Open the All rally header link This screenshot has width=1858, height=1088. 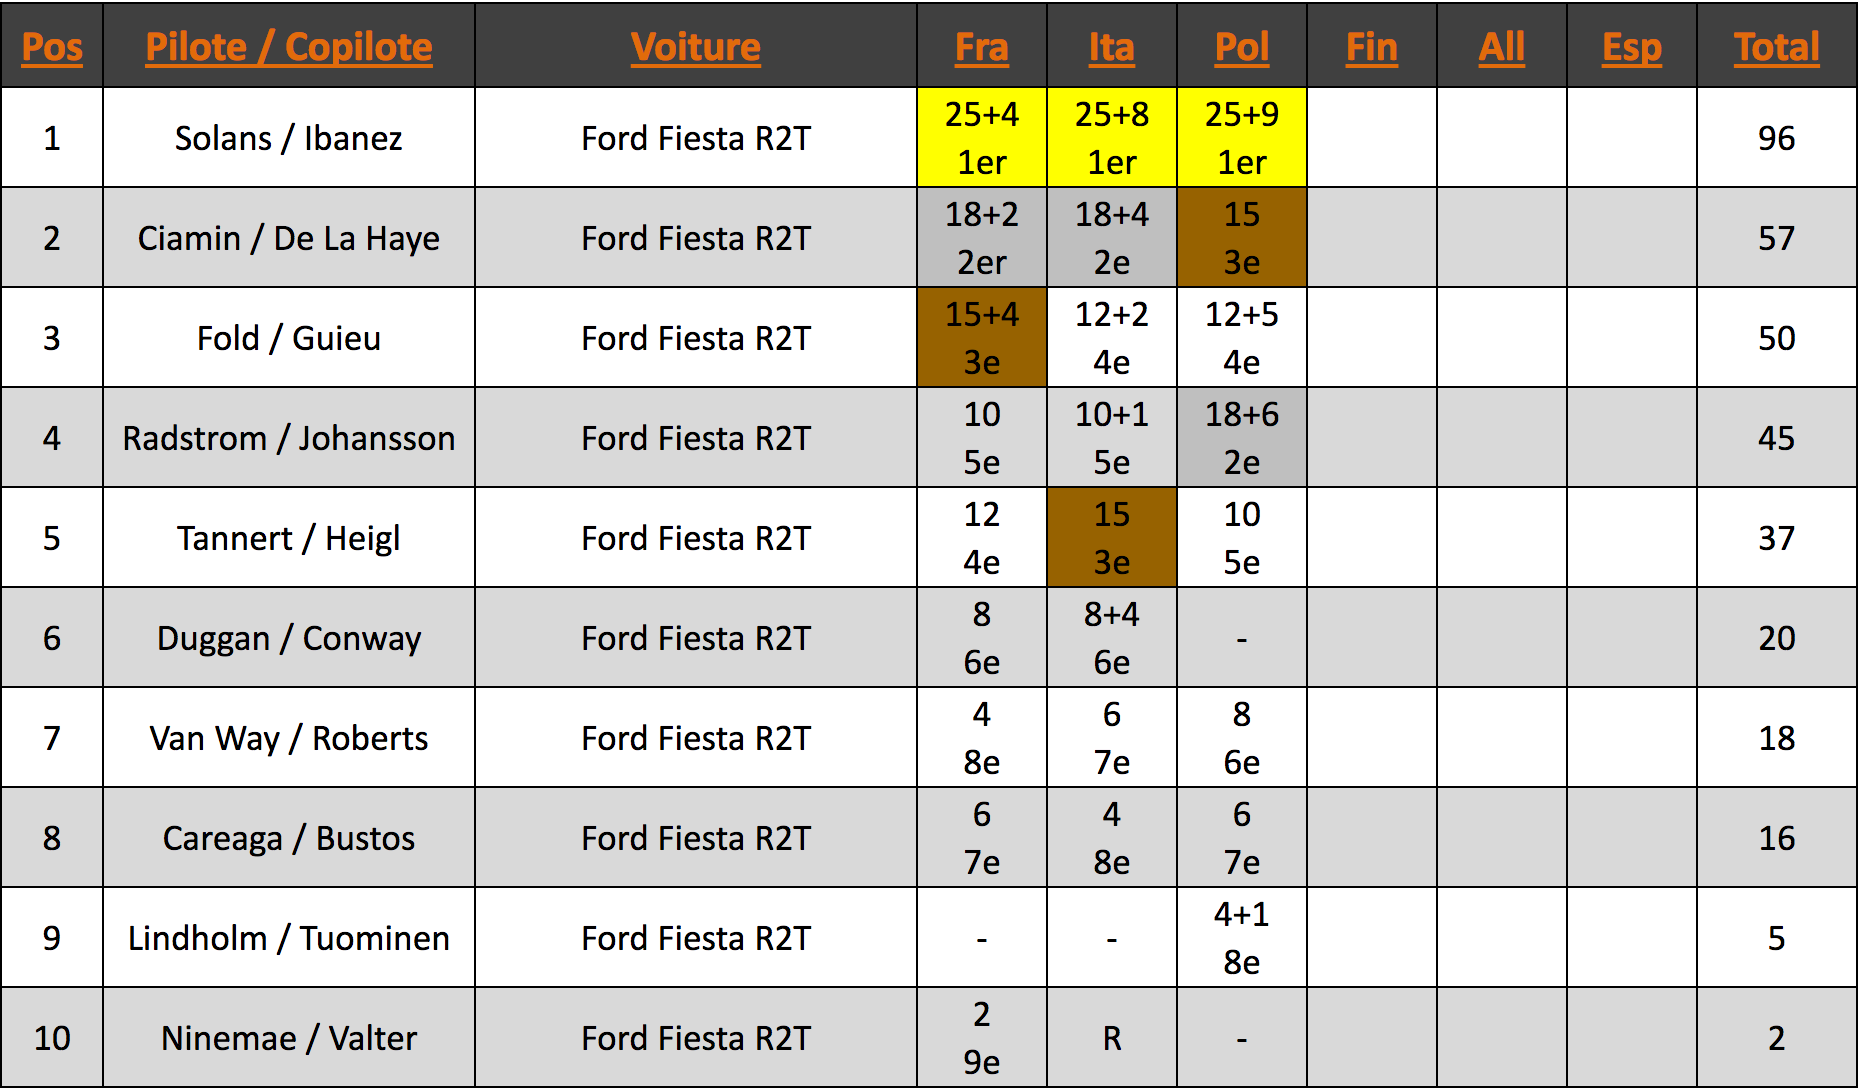tap(1502, 47)
